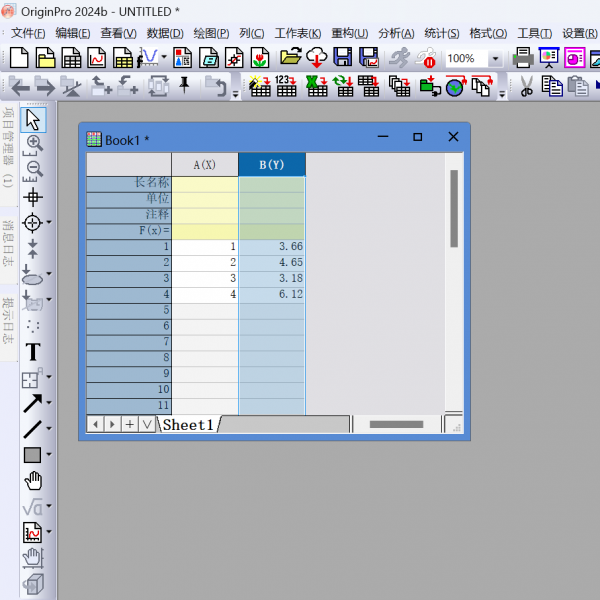This screenshot has height=600, width=600.
Task: Select the Pointer tool
Action: (33, 120)
